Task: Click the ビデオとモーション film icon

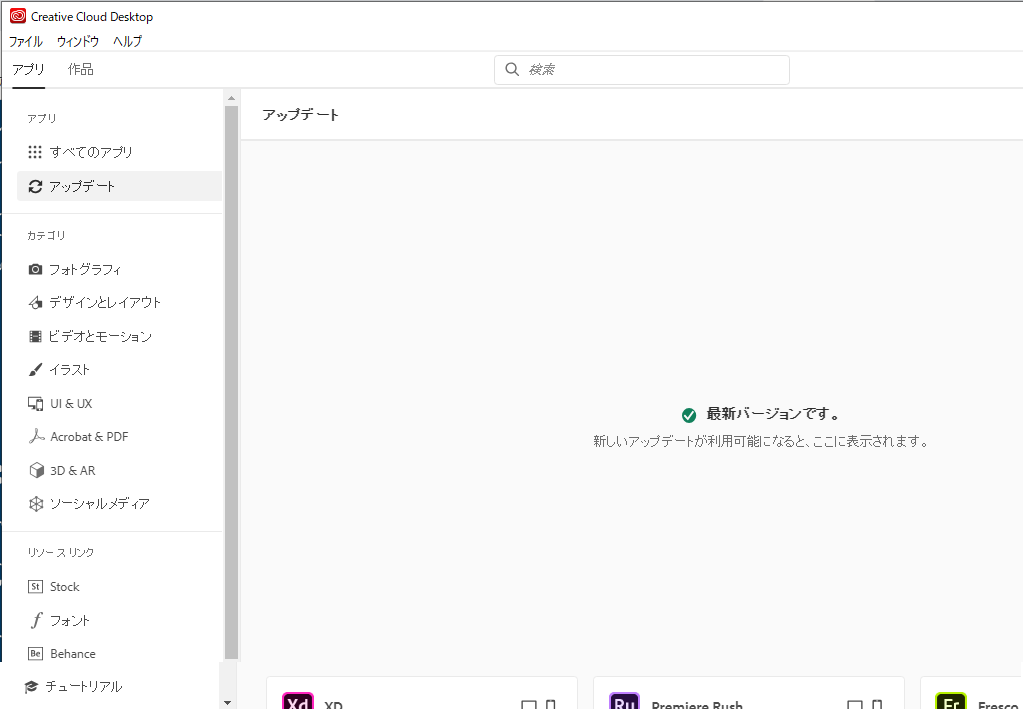Action: point(35,337)
